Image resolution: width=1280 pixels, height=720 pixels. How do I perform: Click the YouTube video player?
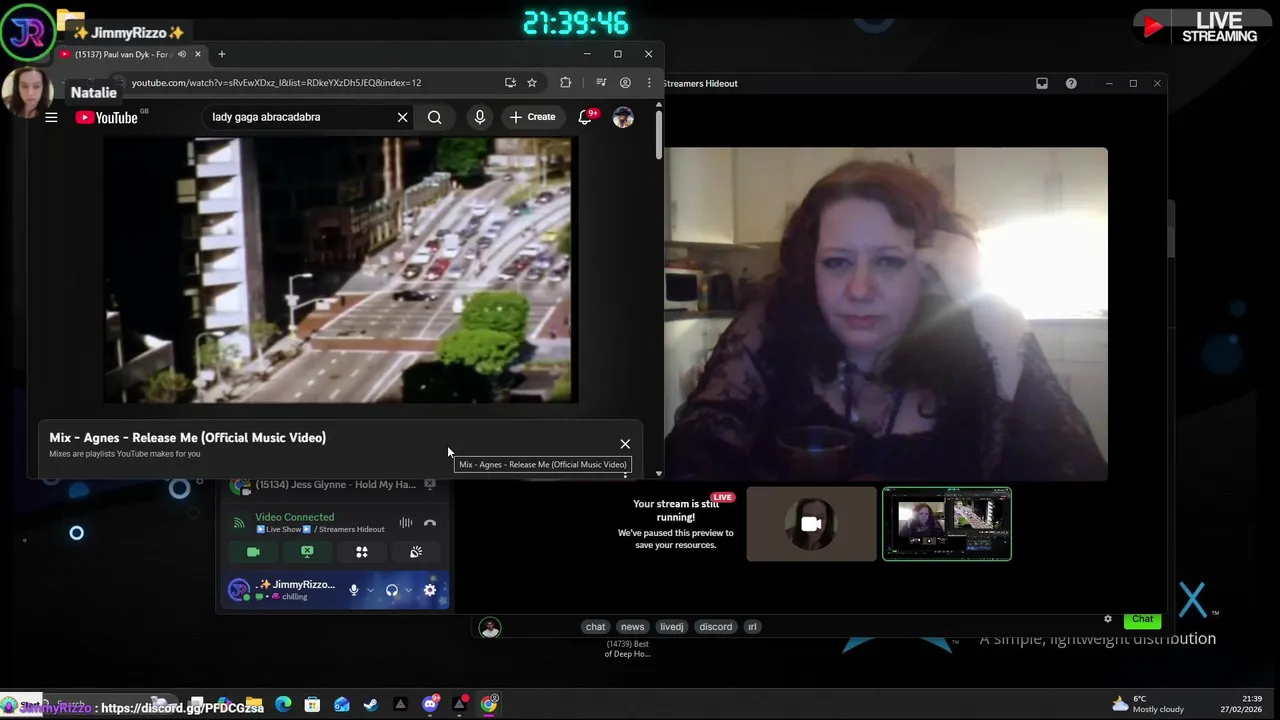coord(340,270)
